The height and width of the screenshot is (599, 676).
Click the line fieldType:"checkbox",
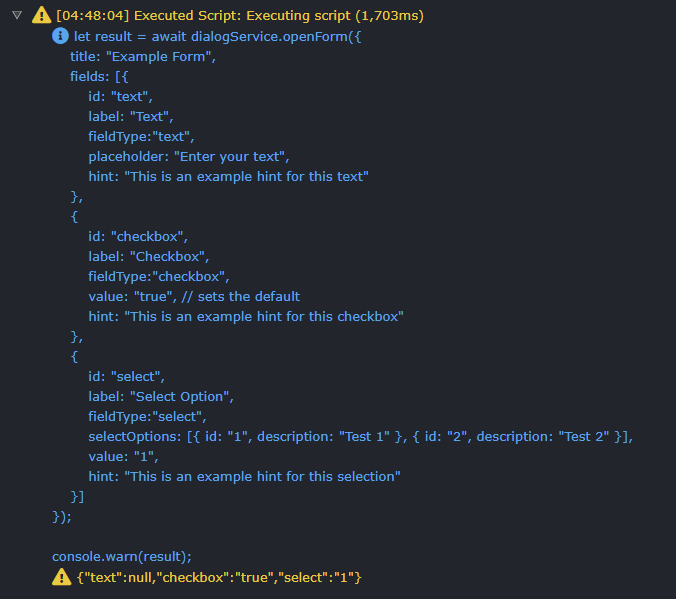point(159,276)
